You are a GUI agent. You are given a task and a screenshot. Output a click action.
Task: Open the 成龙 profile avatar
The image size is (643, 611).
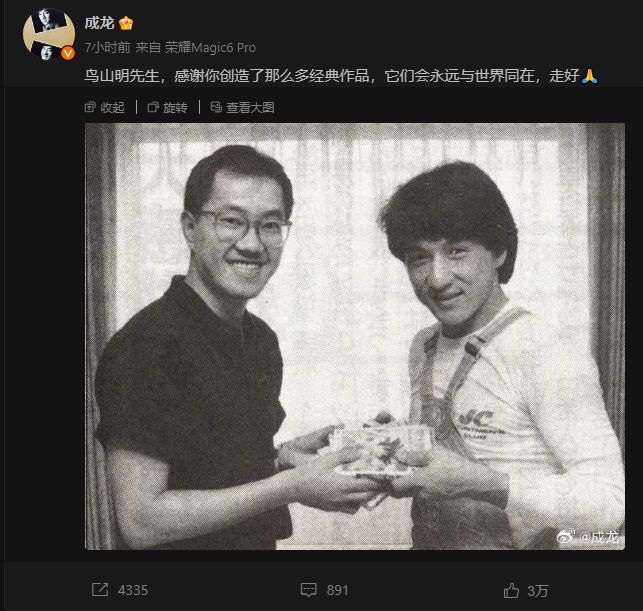pos(49,34)
